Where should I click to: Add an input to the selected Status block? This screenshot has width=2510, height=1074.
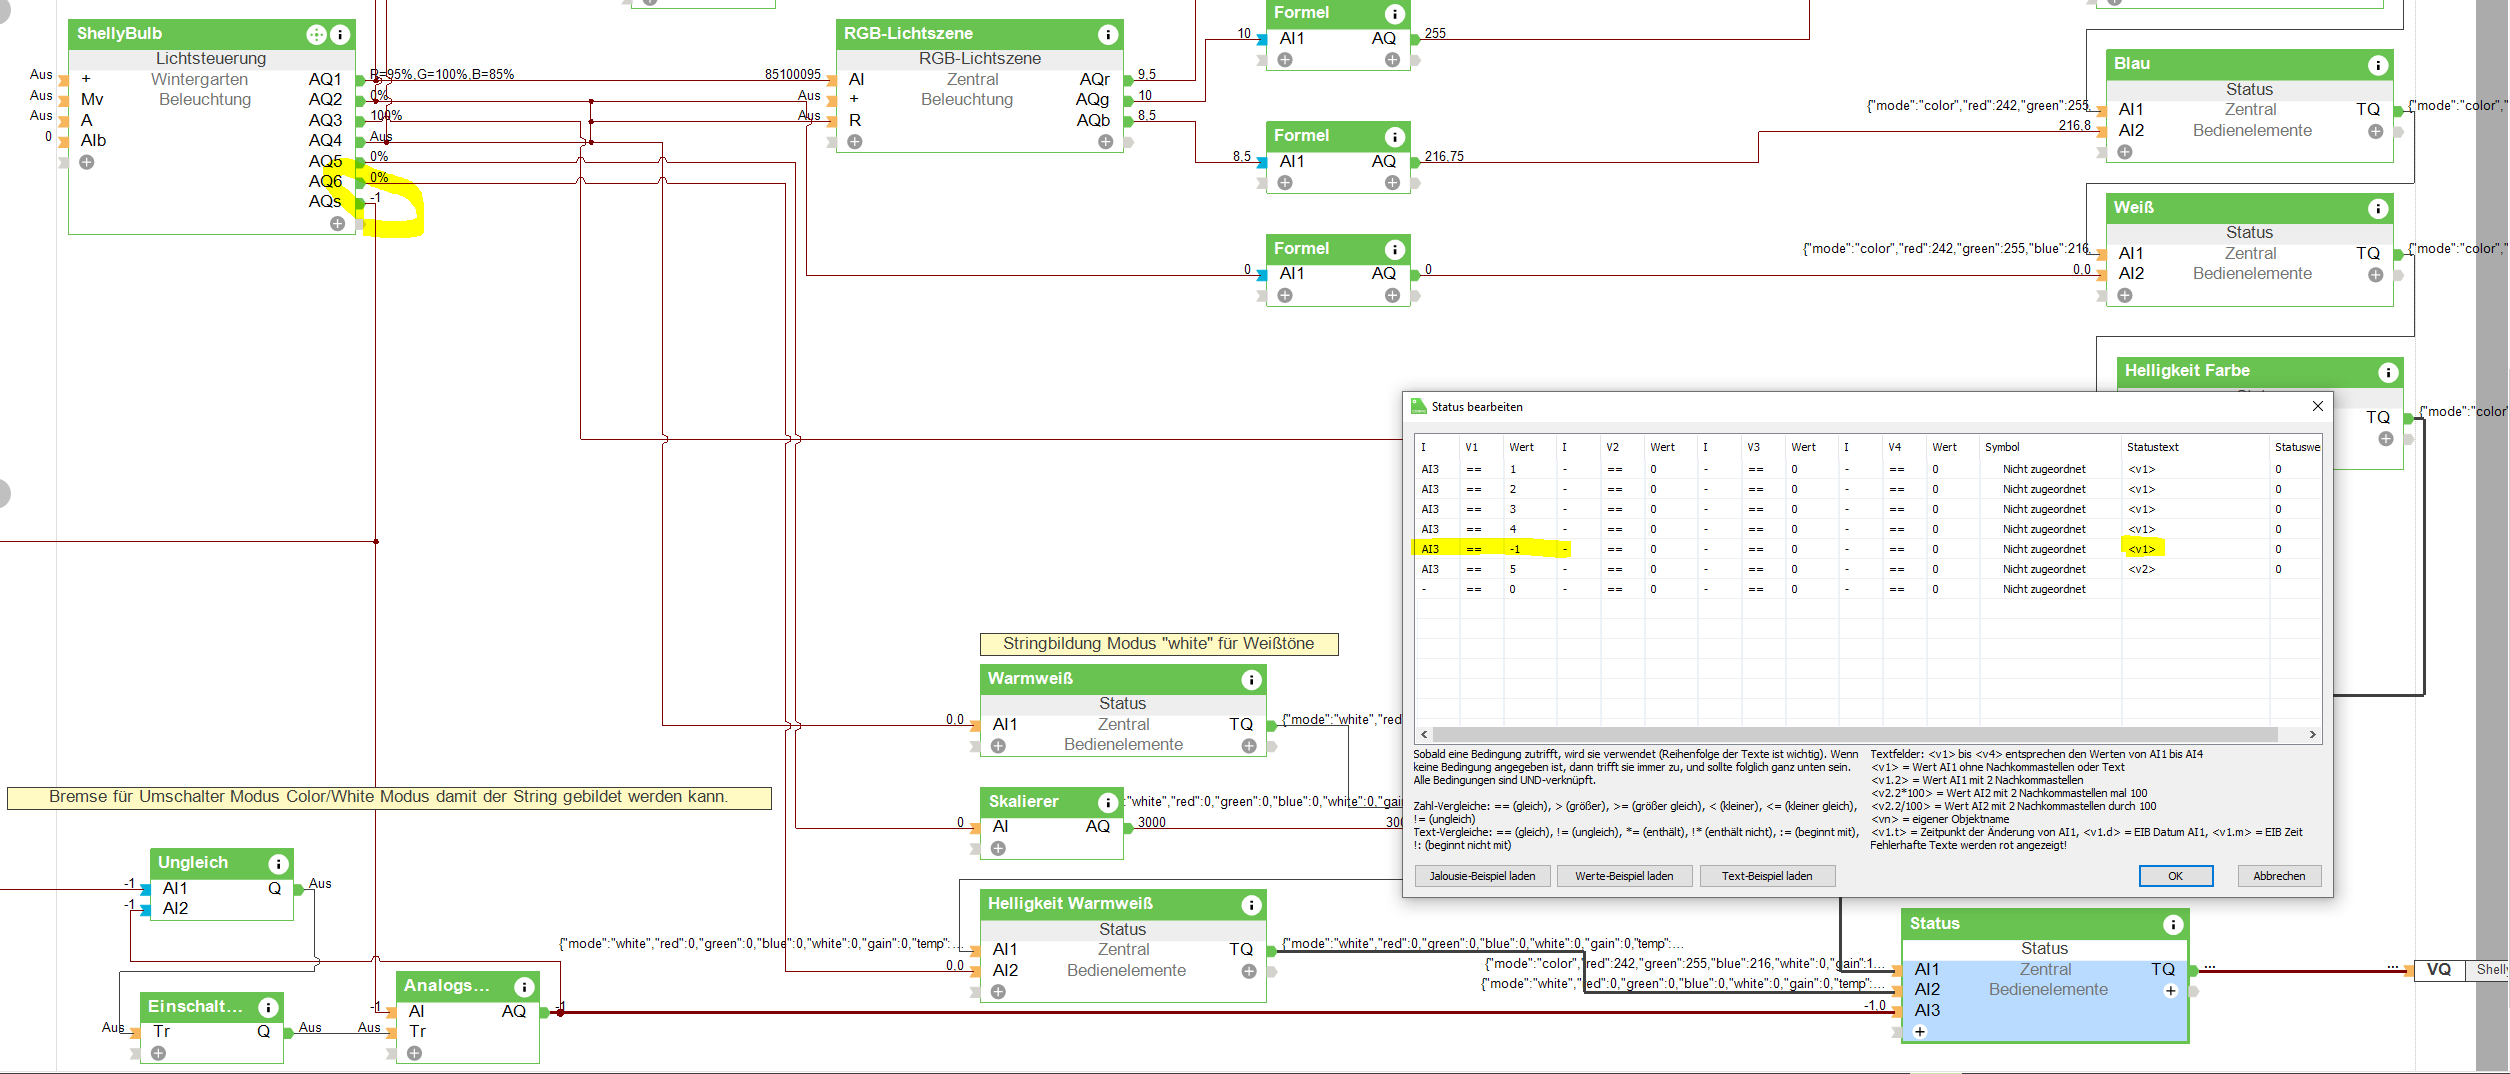(x=1920, y=1032)
